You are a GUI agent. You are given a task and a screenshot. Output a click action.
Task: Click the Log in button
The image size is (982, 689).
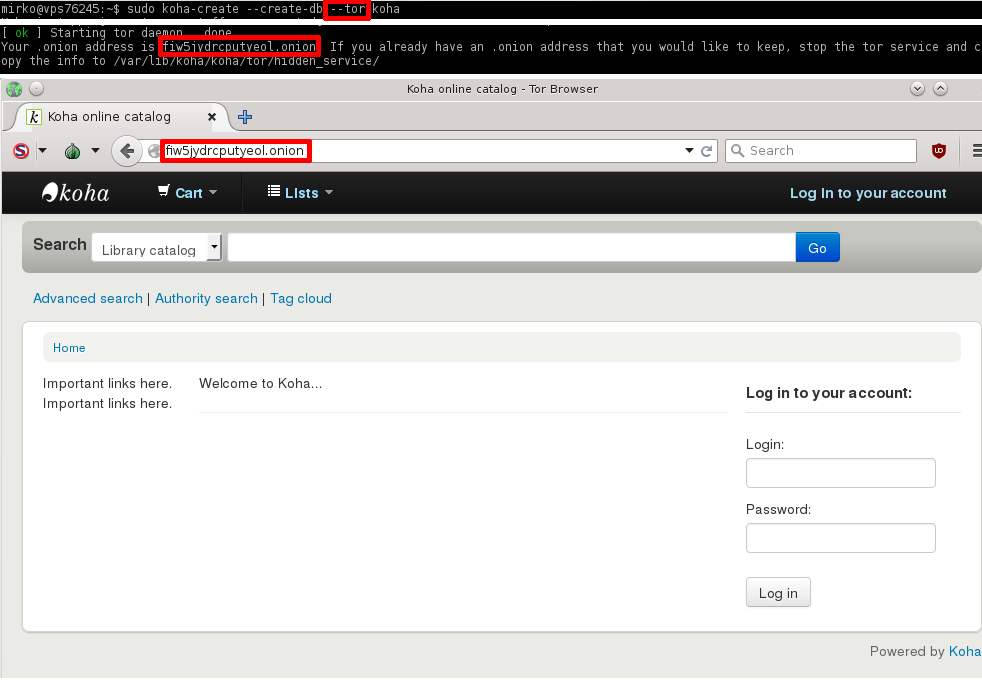pyautogui.click(x=778, y=593)
